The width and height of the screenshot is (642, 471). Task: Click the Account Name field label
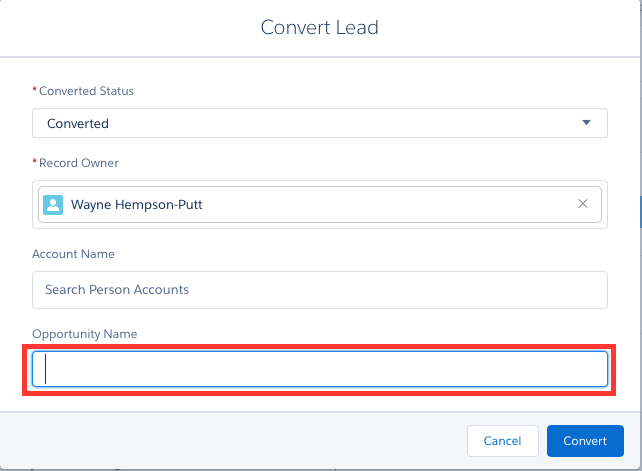[x=73, y=254]
